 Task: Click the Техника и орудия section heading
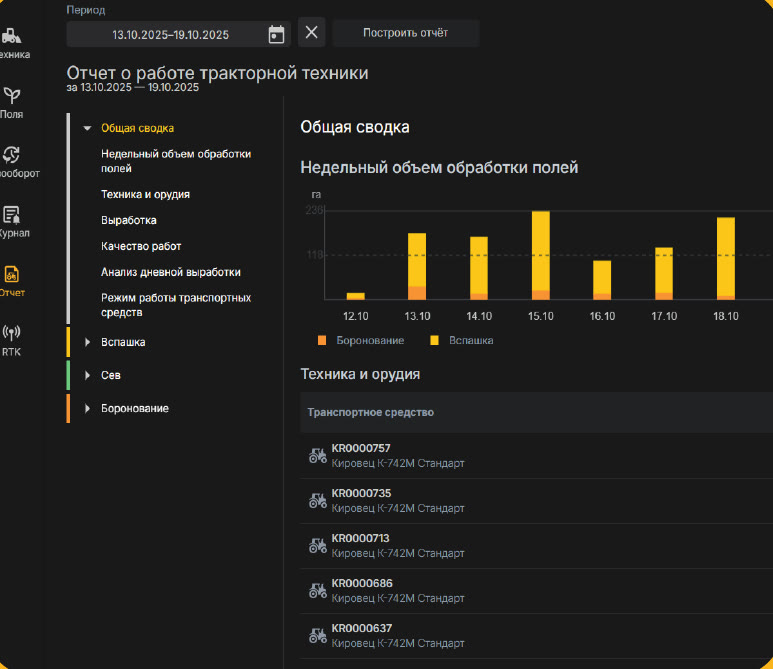point(360,374)
